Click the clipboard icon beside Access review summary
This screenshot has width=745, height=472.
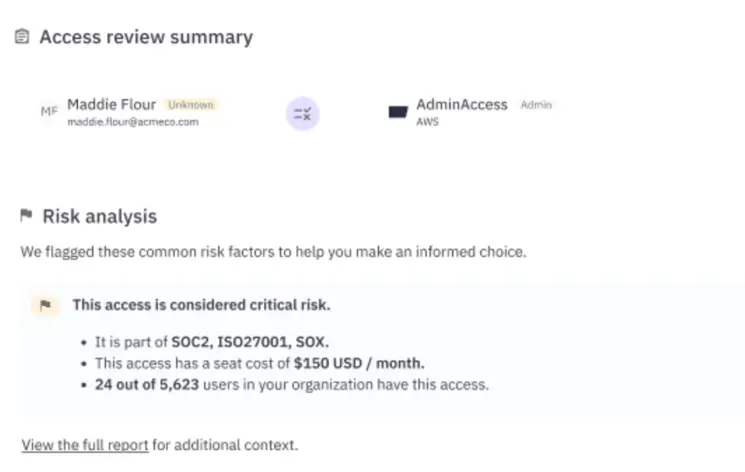(23, 37)
